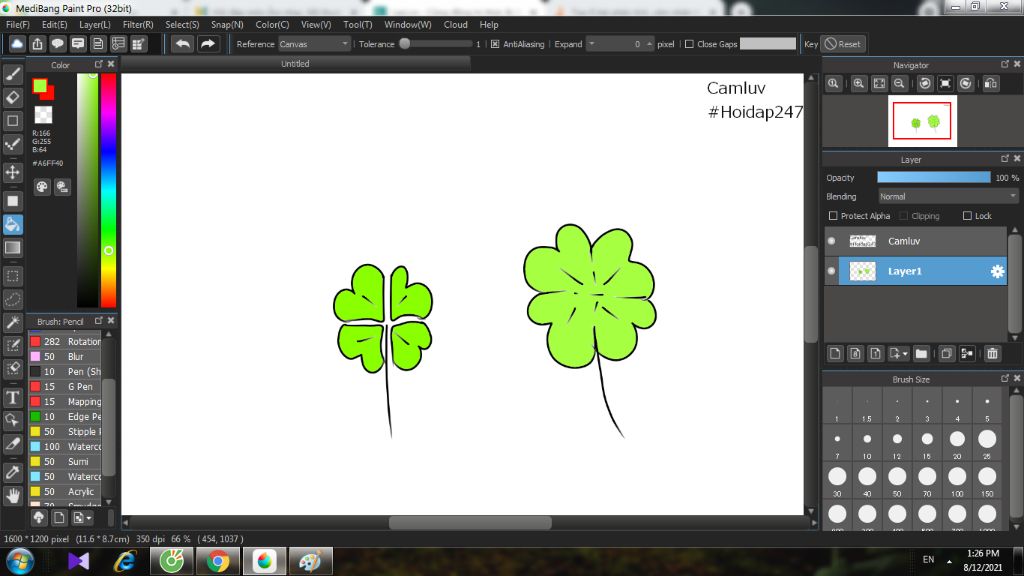Select the Blur brush

point(65,357)
